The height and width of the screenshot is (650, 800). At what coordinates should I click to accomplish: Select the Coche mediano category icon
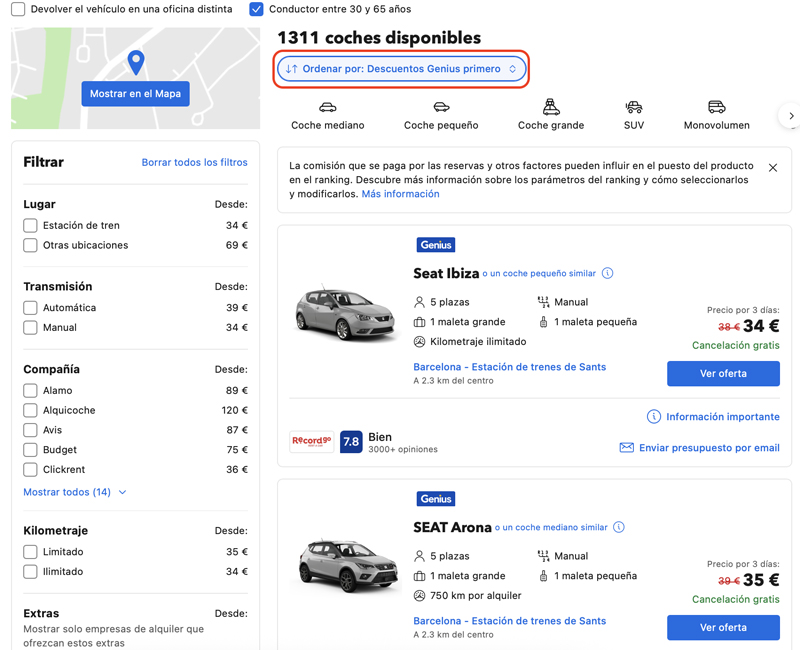(328, 107)
